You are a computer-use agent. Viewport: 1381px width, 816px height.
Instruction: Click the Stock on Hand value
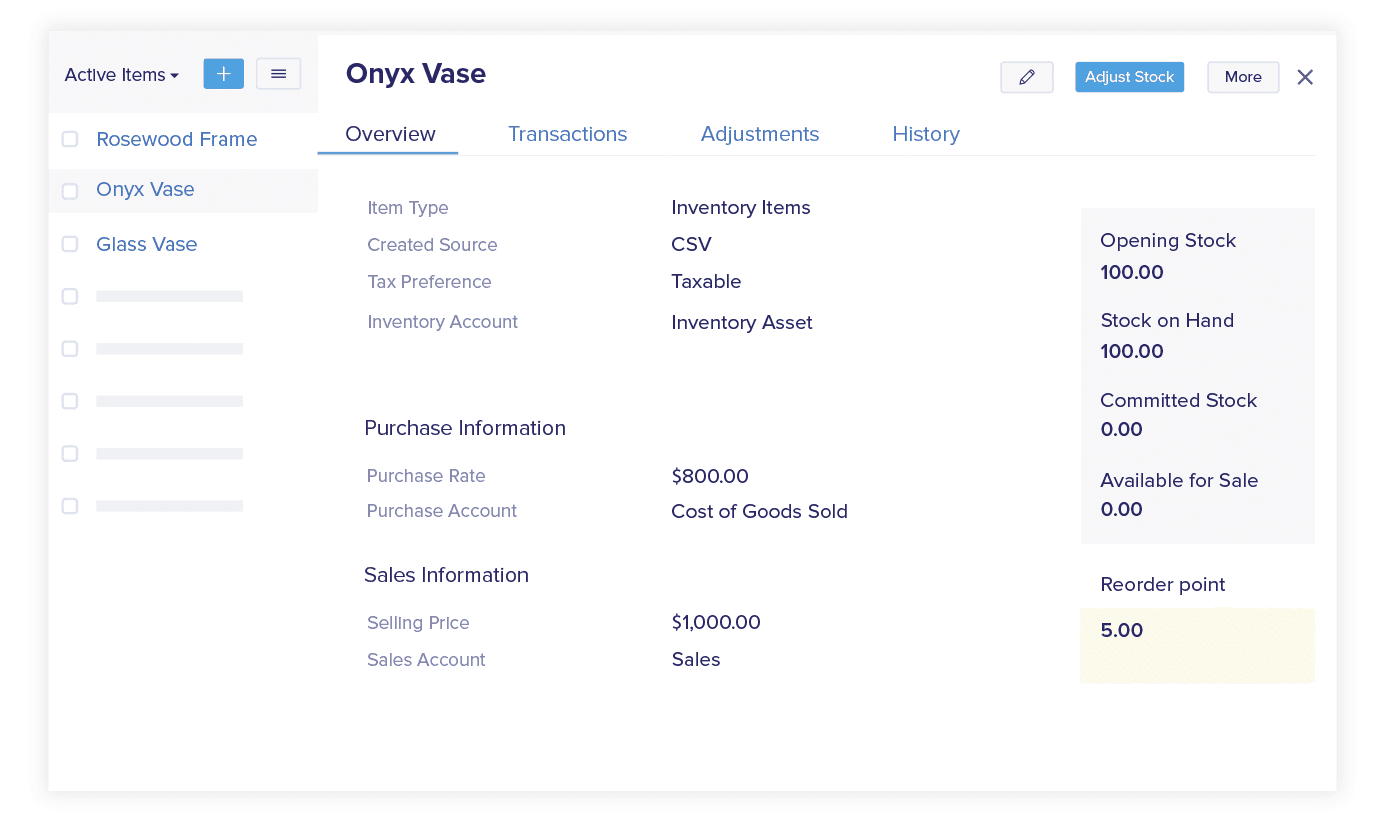tap(1131, 351)
